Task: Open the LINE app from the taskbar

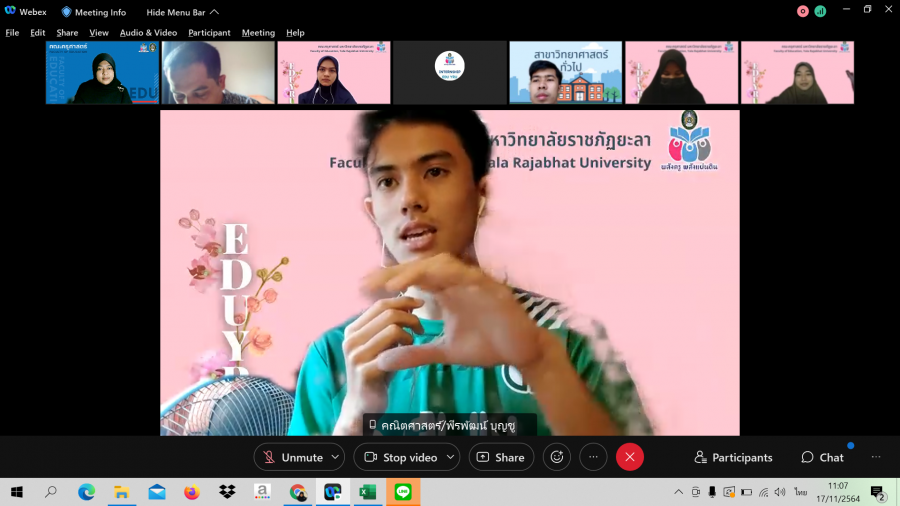Action: (x=403, y=492)
